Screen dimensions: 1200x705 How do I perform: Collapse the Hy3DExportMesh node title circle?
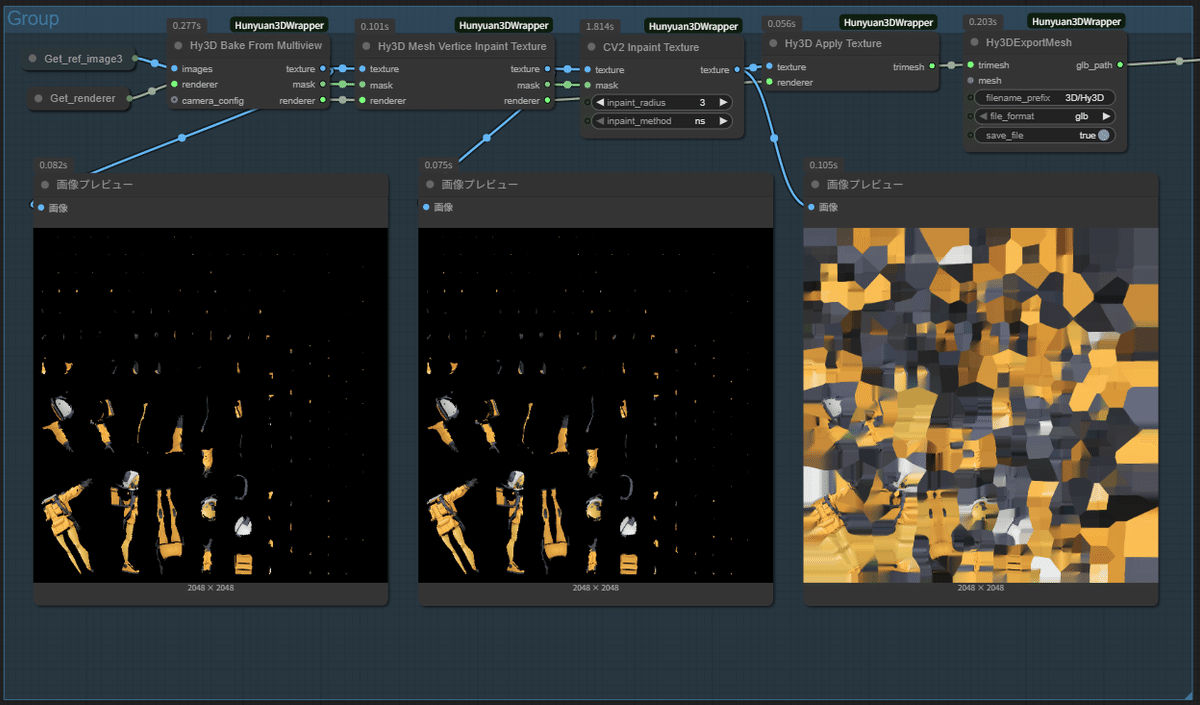click(975, 42)
